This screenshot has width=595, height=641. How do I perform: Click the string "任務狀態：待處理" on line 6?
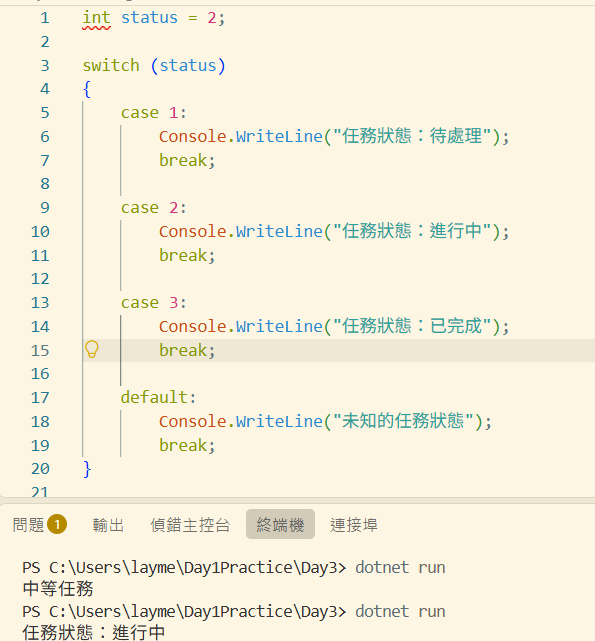click(412, 136)
